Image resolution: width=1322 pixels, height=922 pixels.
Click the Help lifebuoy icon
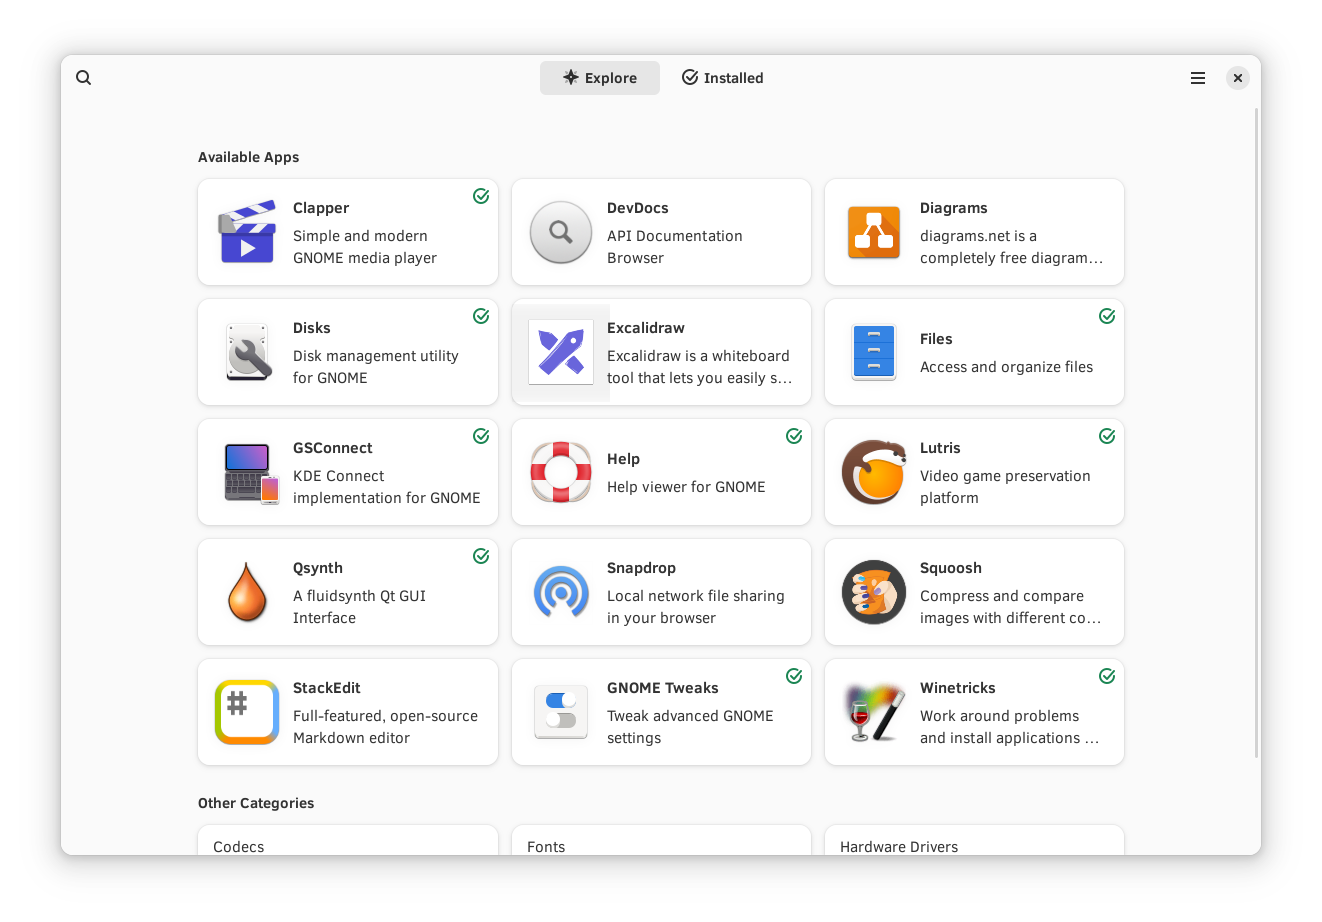pos(561,472)
